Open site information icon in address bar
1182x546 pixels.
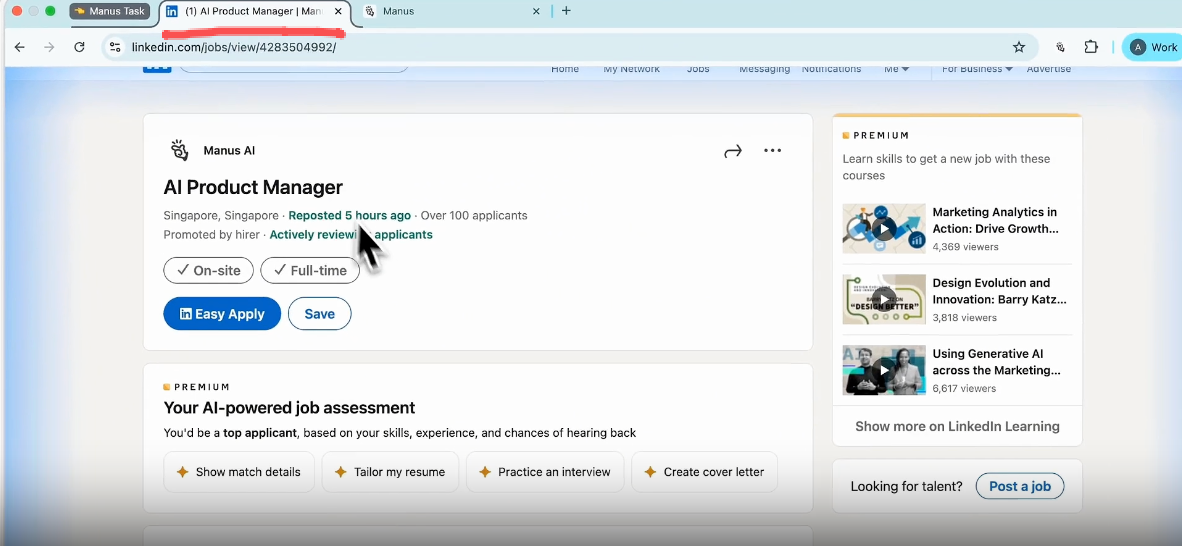pos(115,47)
